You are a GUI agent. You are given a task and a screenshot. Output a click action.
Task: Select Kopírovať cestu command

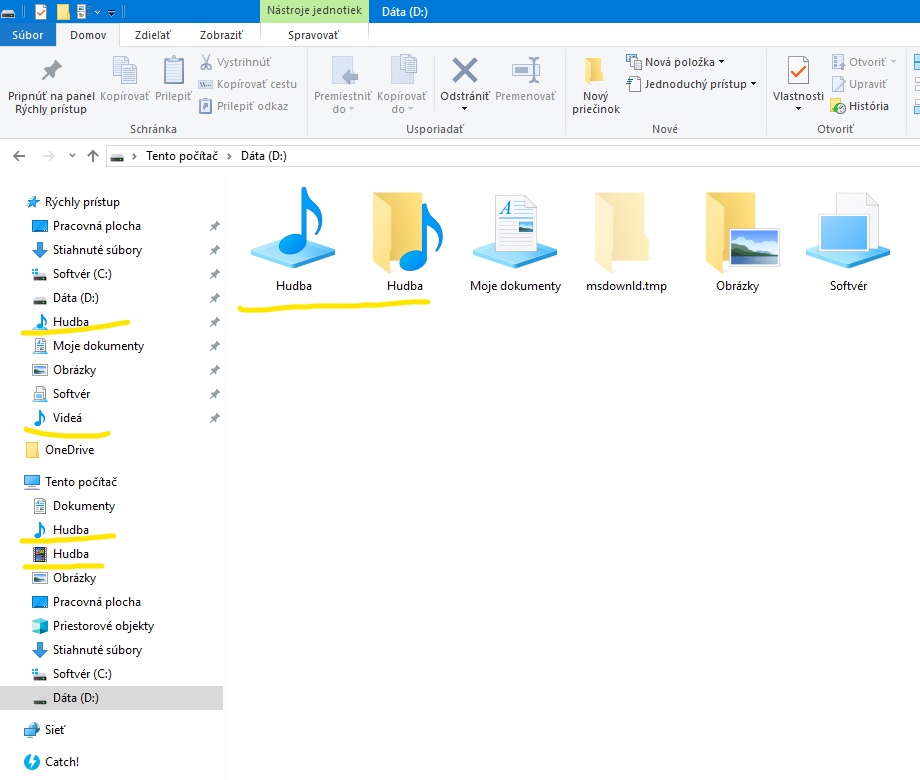click(248, 84)
